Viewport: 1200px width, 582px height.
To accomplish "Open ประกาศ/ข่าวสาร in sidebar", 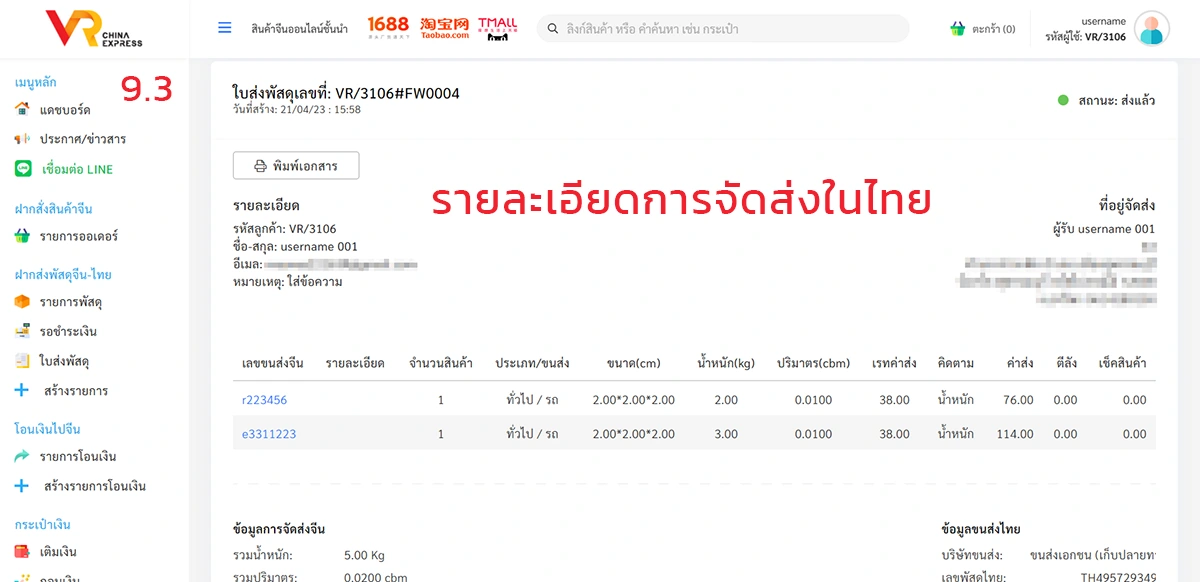I will 82,139.
